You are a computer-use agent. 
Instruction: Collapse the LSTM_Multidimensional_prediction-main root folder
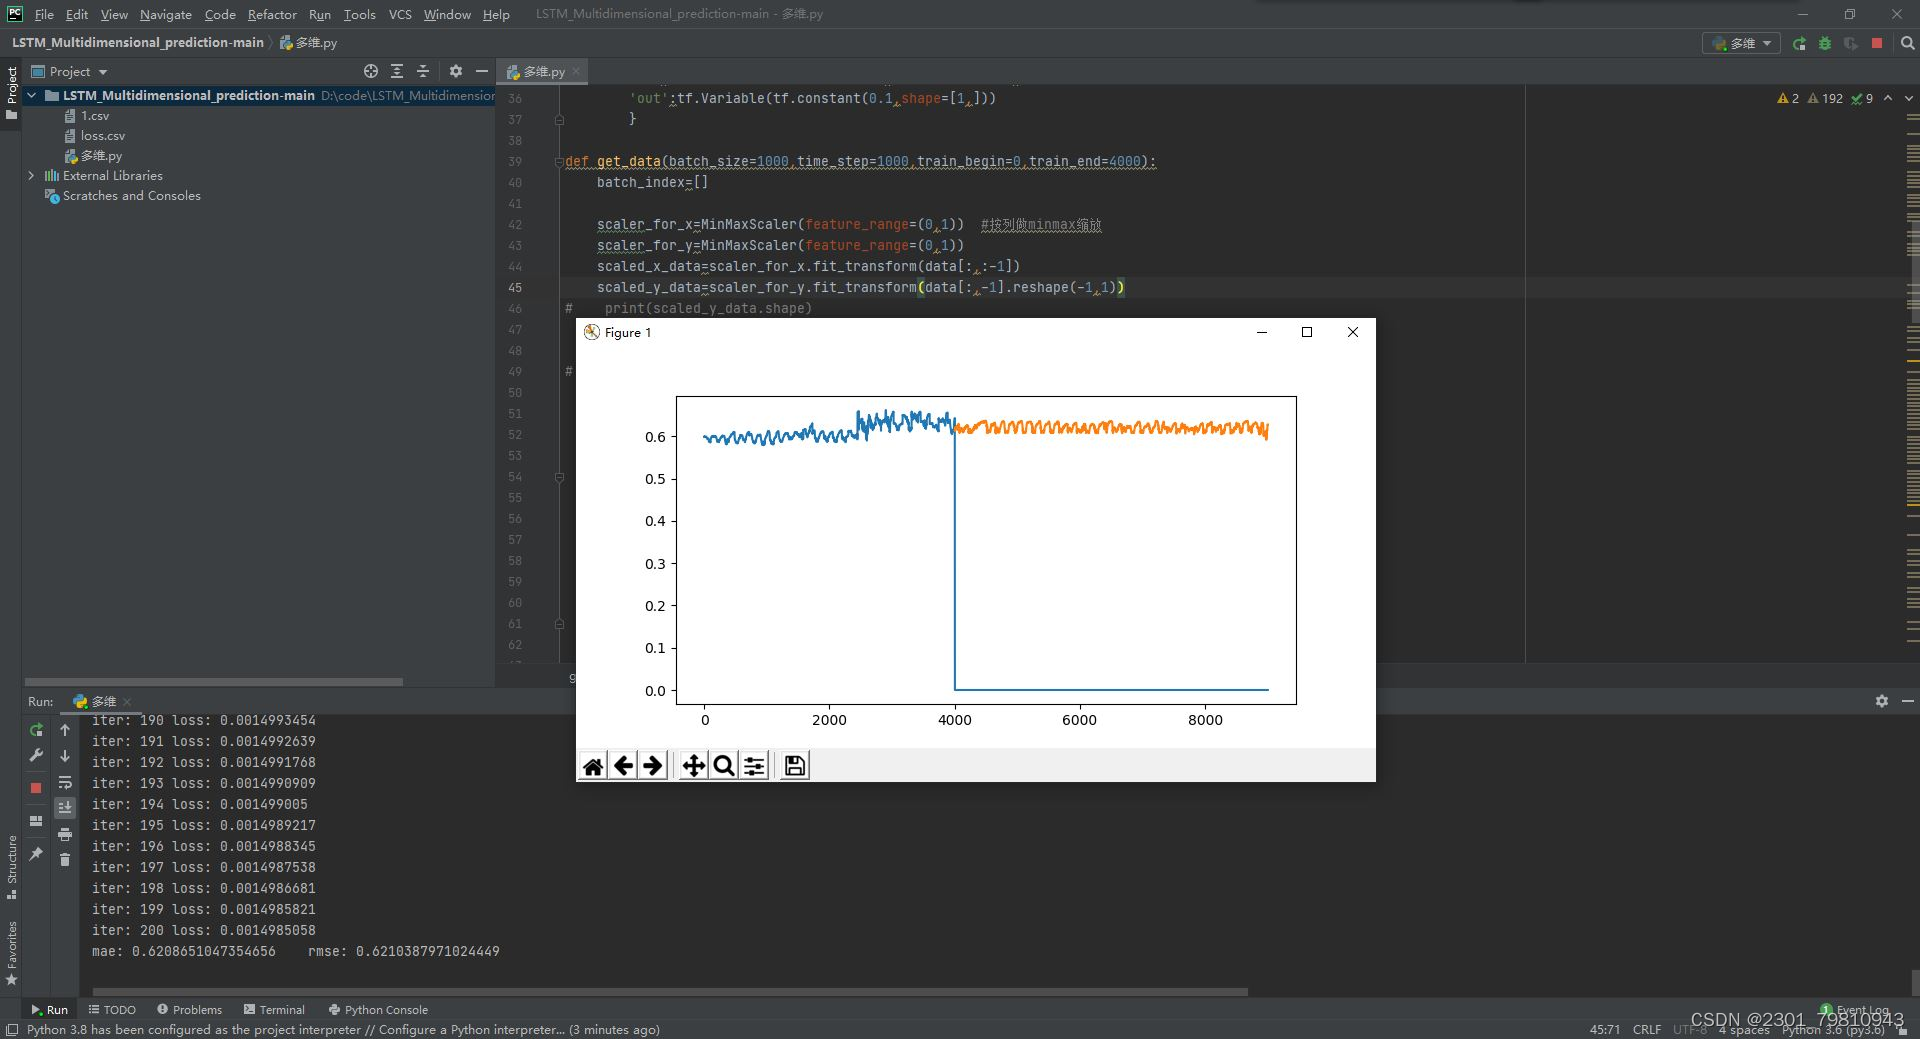(x=32, y=96)
